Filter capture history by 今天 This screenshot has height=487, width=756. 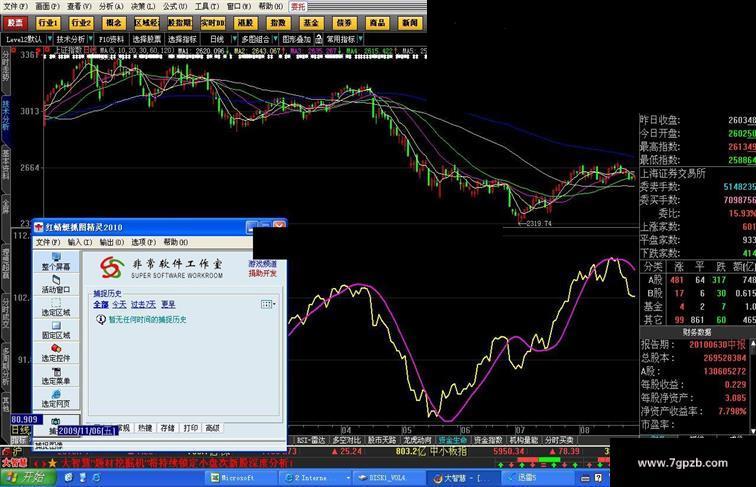click(x=119, y=304)
